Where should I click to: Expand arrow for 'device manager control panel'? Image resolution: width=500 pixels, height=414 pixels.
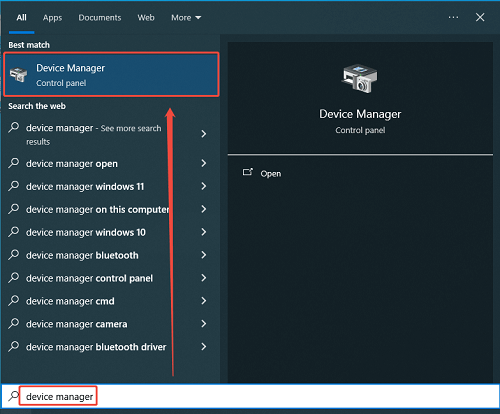point(204,278)
